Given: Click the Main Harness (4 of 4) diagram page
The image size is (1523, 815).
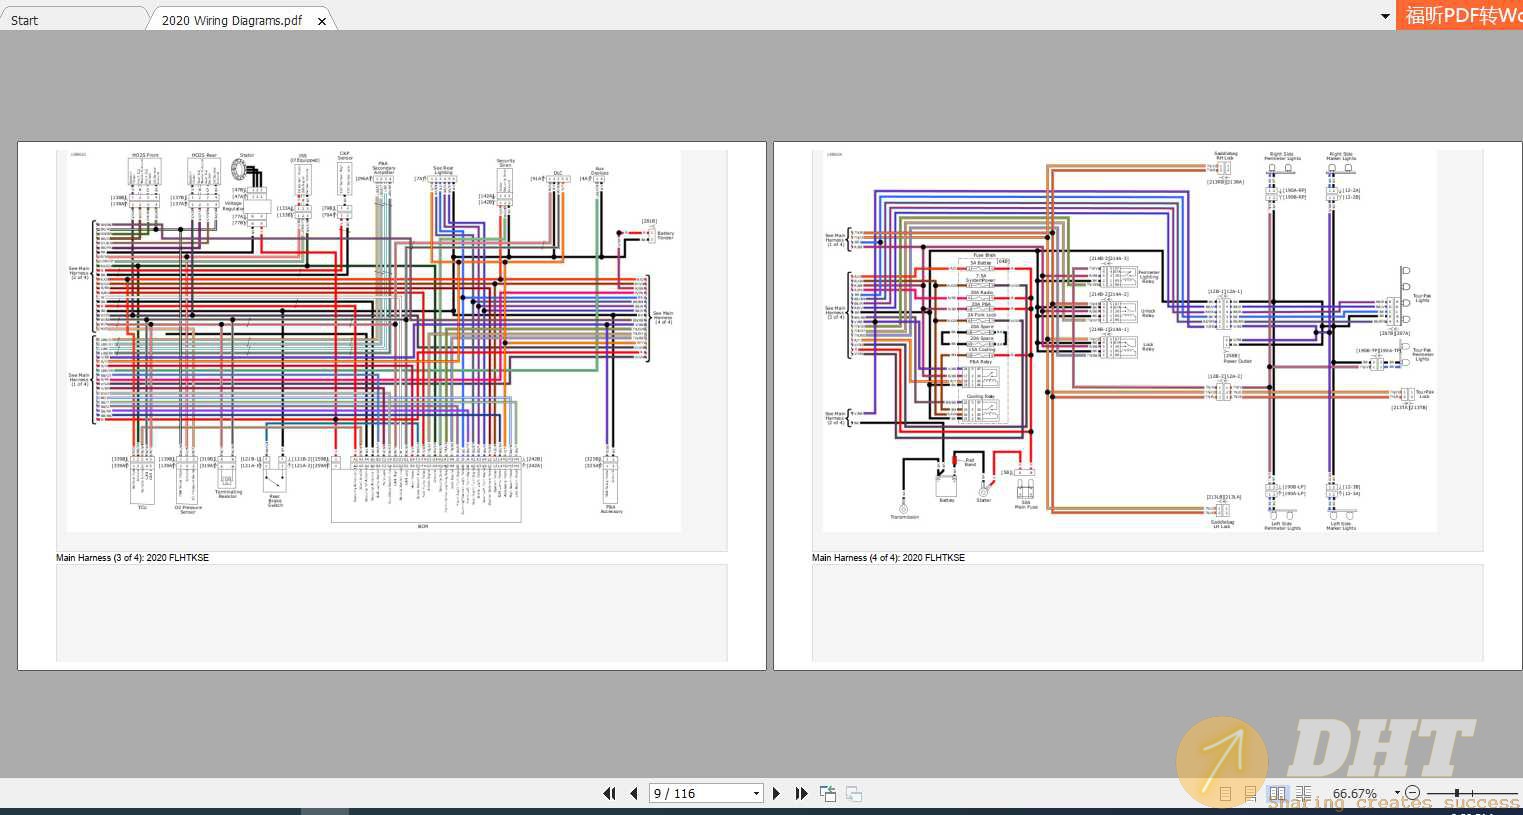Looking at the screenshot, I should pos(1148,405).
